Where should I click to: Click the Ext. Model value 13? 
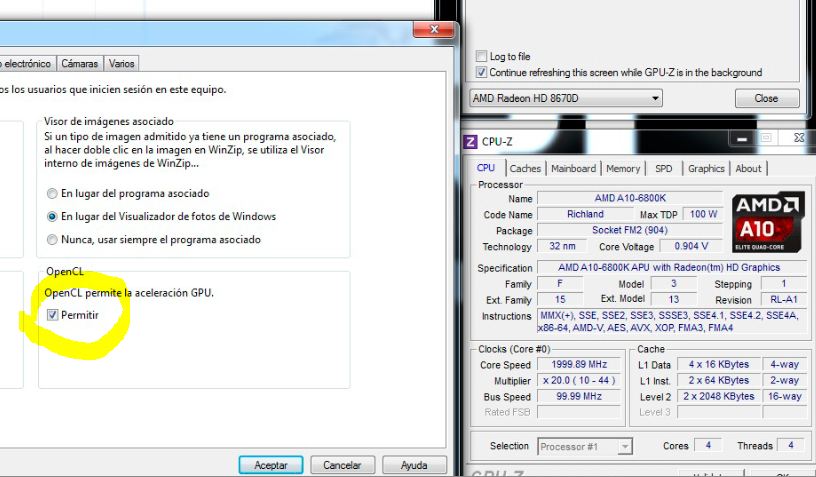pos(673,300)
